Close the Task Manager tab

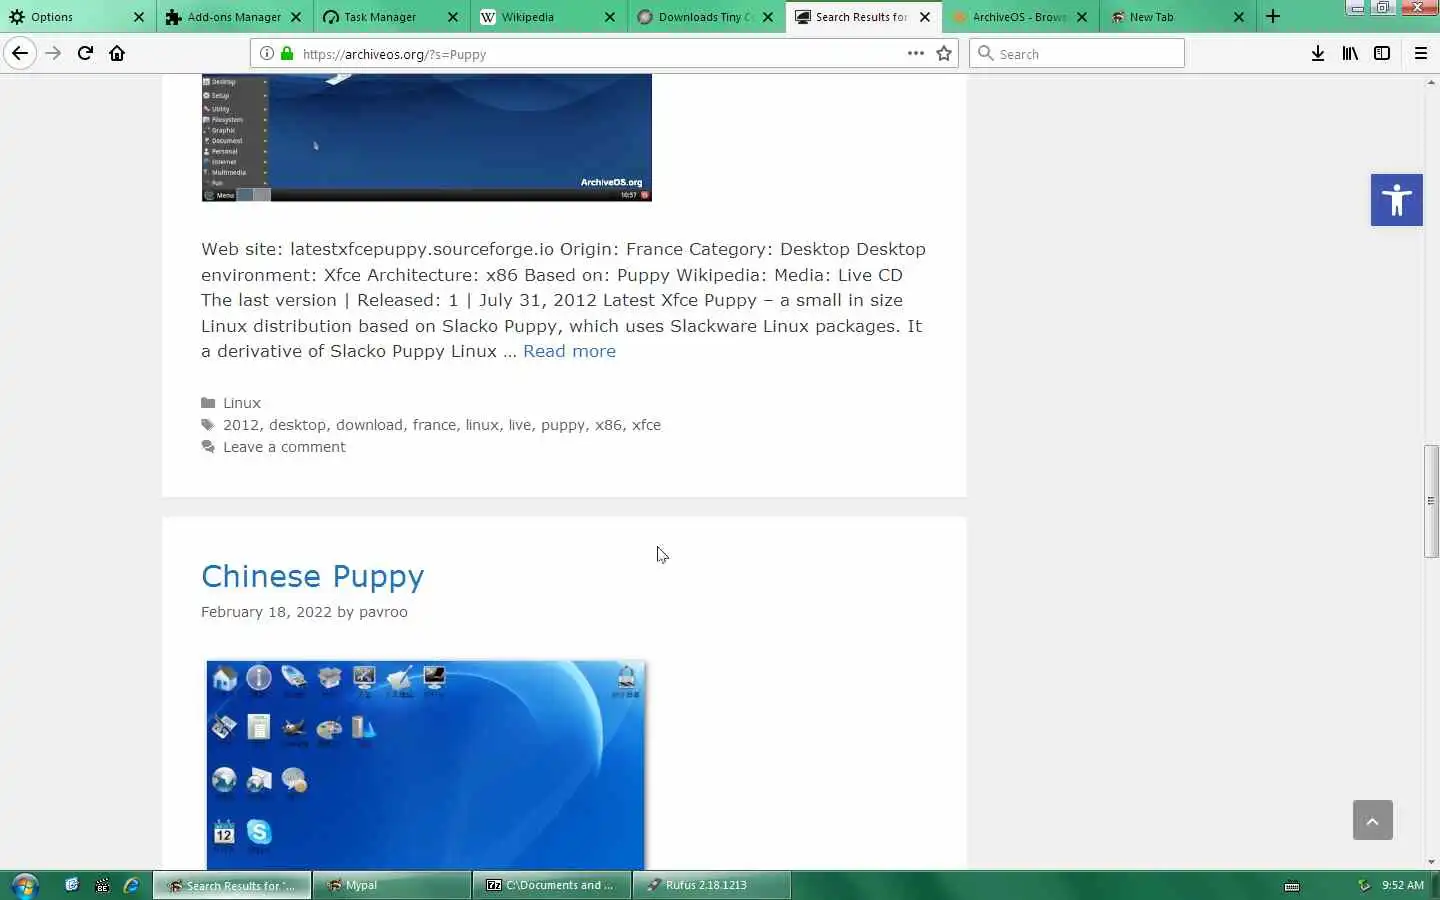(453, 17)
